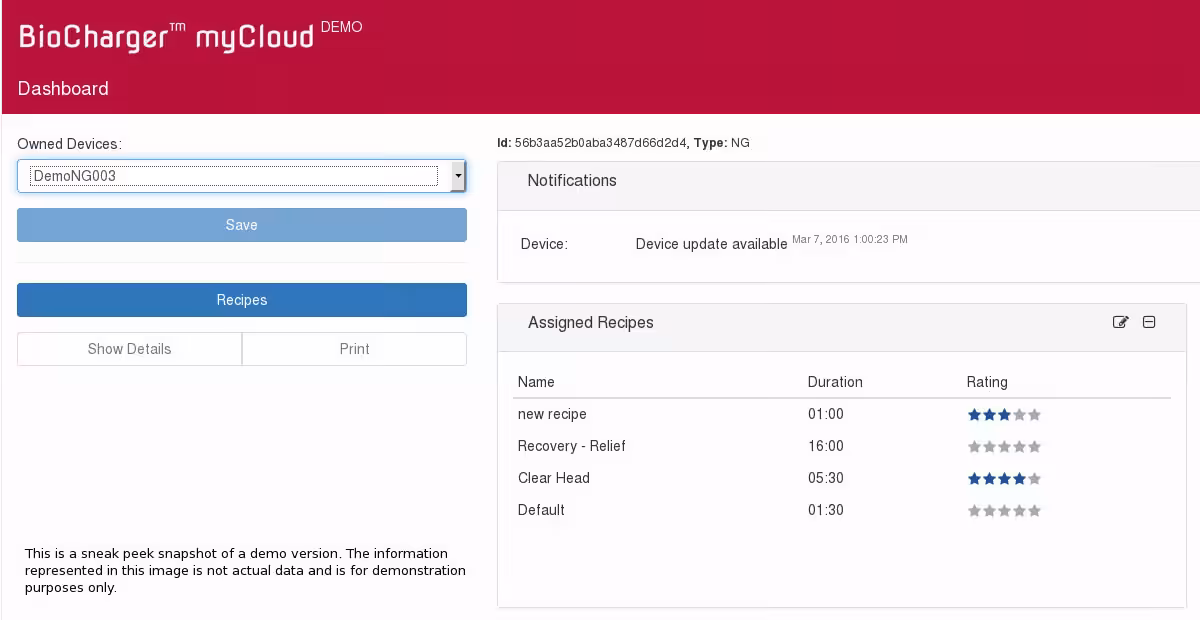This screenshot has width=1200, height=620.
Task: Click the Save button
Action: coord(241,225)
